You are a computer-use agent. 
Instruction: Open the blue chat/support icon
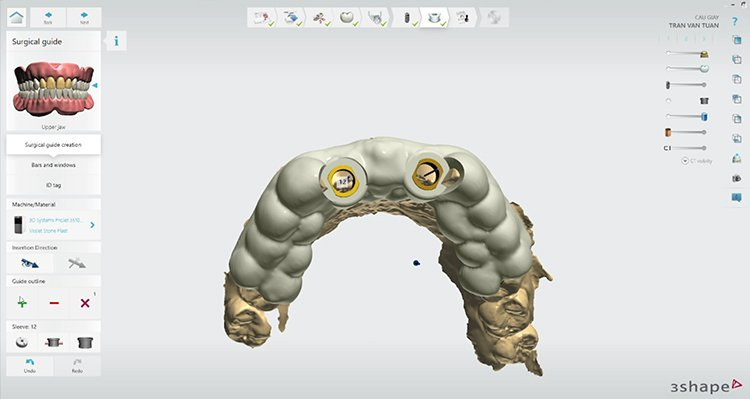point(737,197)
